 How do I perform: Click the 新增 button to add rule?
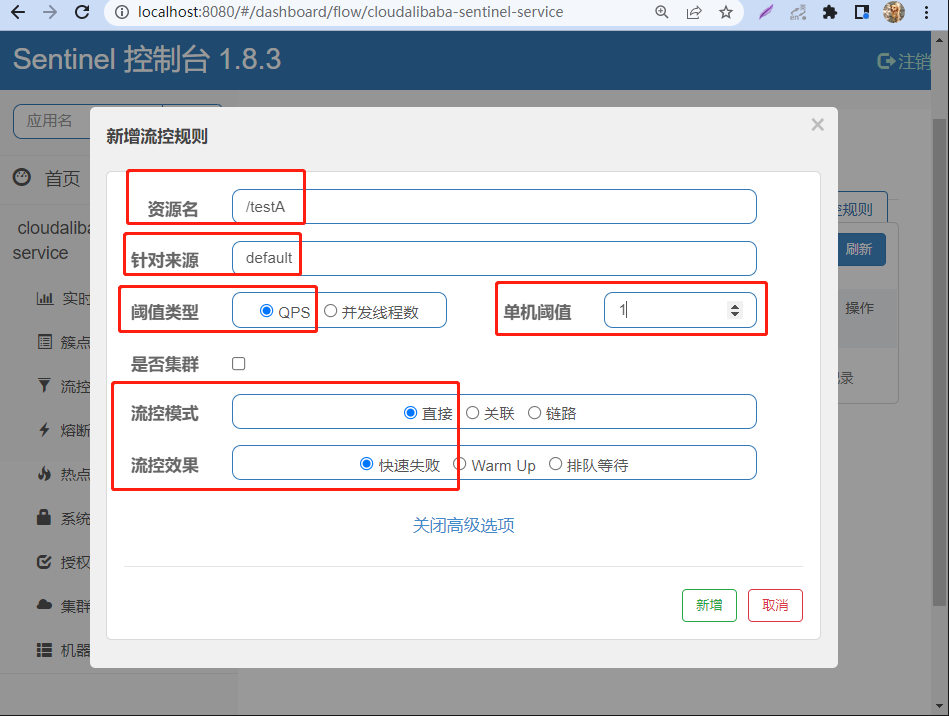[709, 605]
